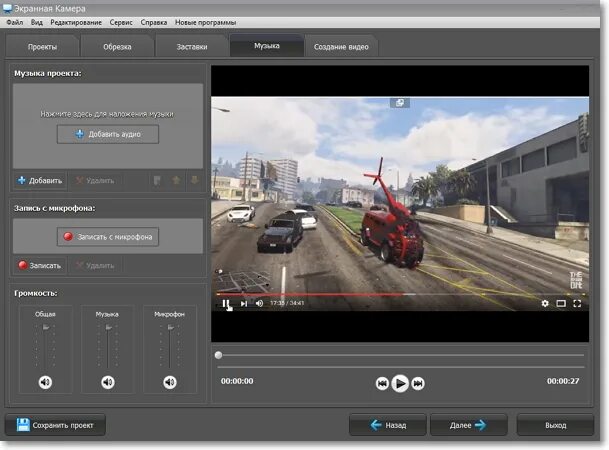This screenshot has height=450, width=609.
Task: Proceed with the Далее button
Action: coord(468,425)
